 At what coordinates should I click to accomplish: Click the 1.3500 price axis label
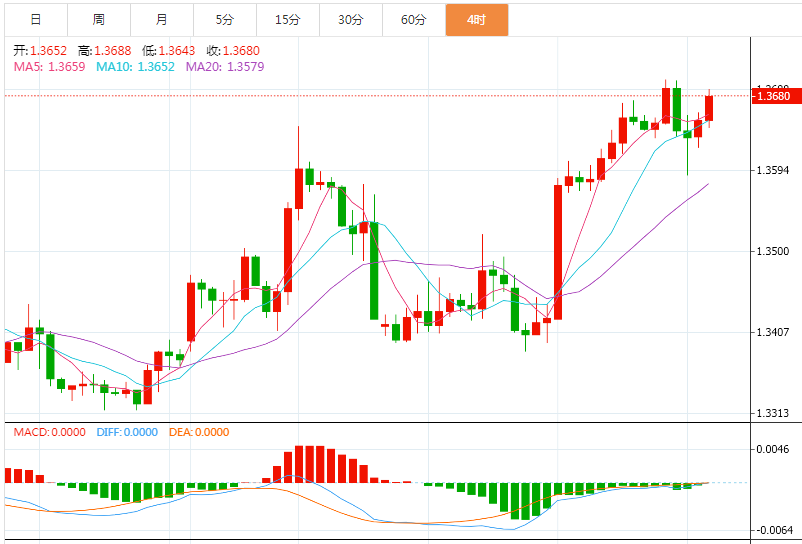pyautogui.click(x=772, y=251)
